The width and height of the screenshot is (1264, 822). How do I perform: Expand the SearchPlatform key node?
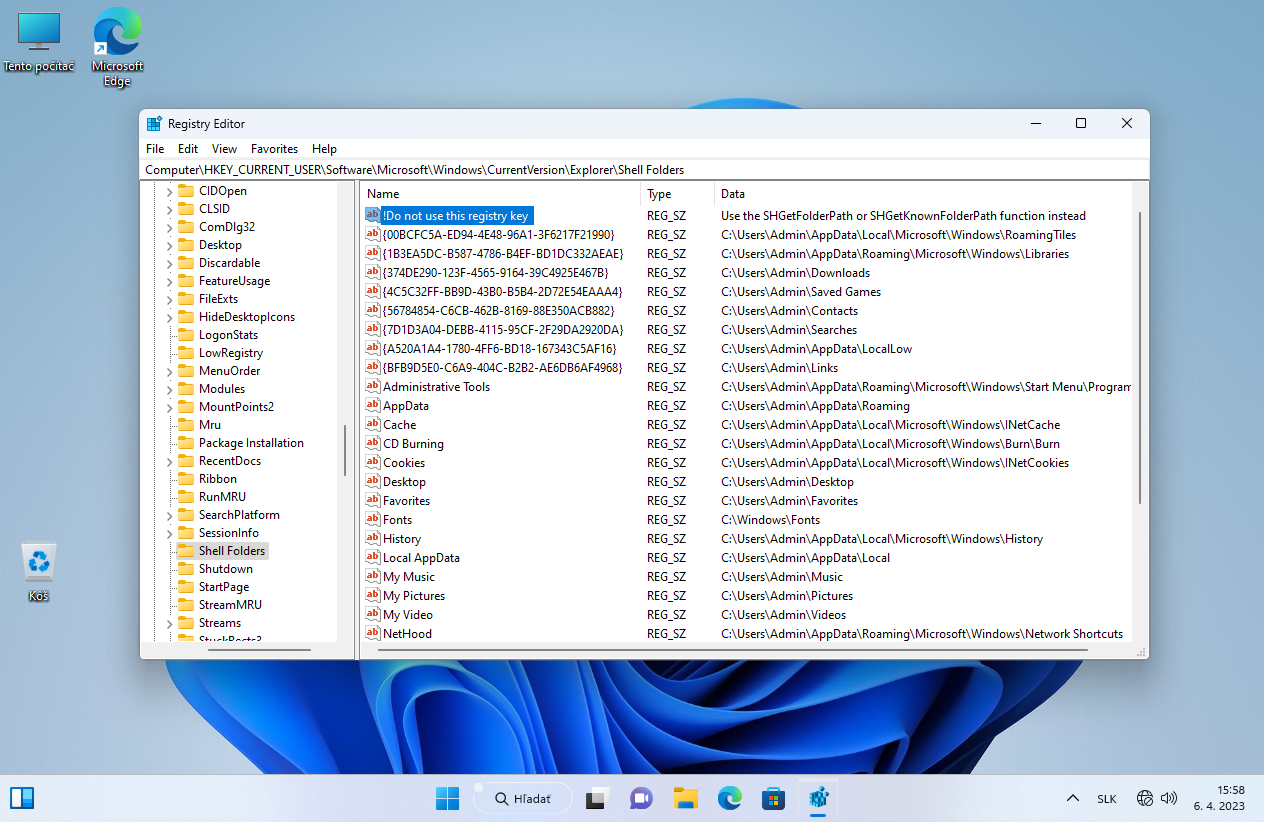(x=169, y=515)
